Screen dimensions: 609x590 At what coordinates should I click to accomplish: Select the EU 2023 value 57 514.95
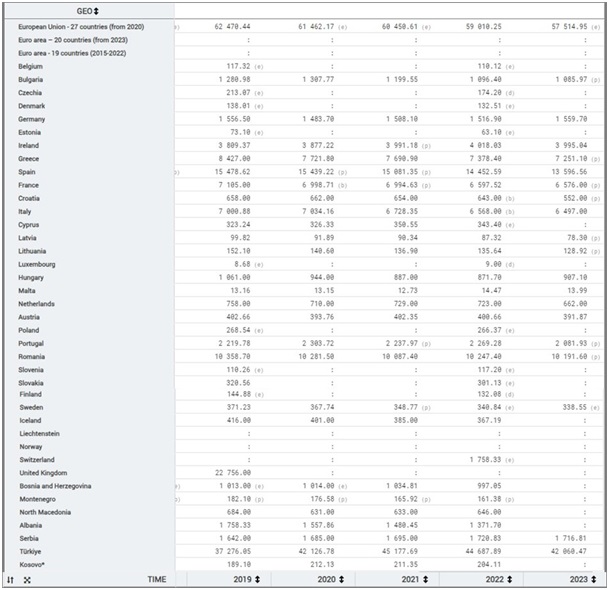tap(561, 26)
